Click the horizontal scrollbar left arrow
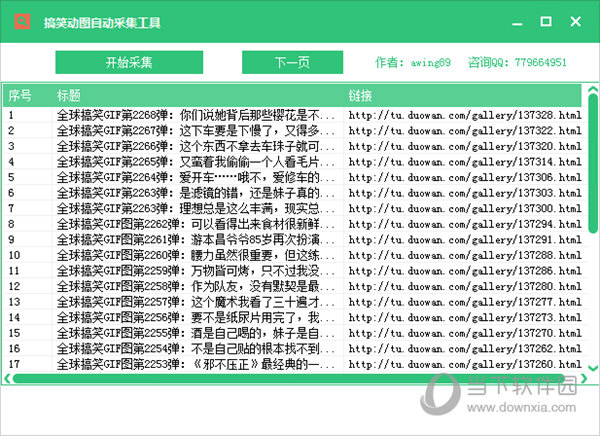The image size is (600, 436). [x=7, y=379]
